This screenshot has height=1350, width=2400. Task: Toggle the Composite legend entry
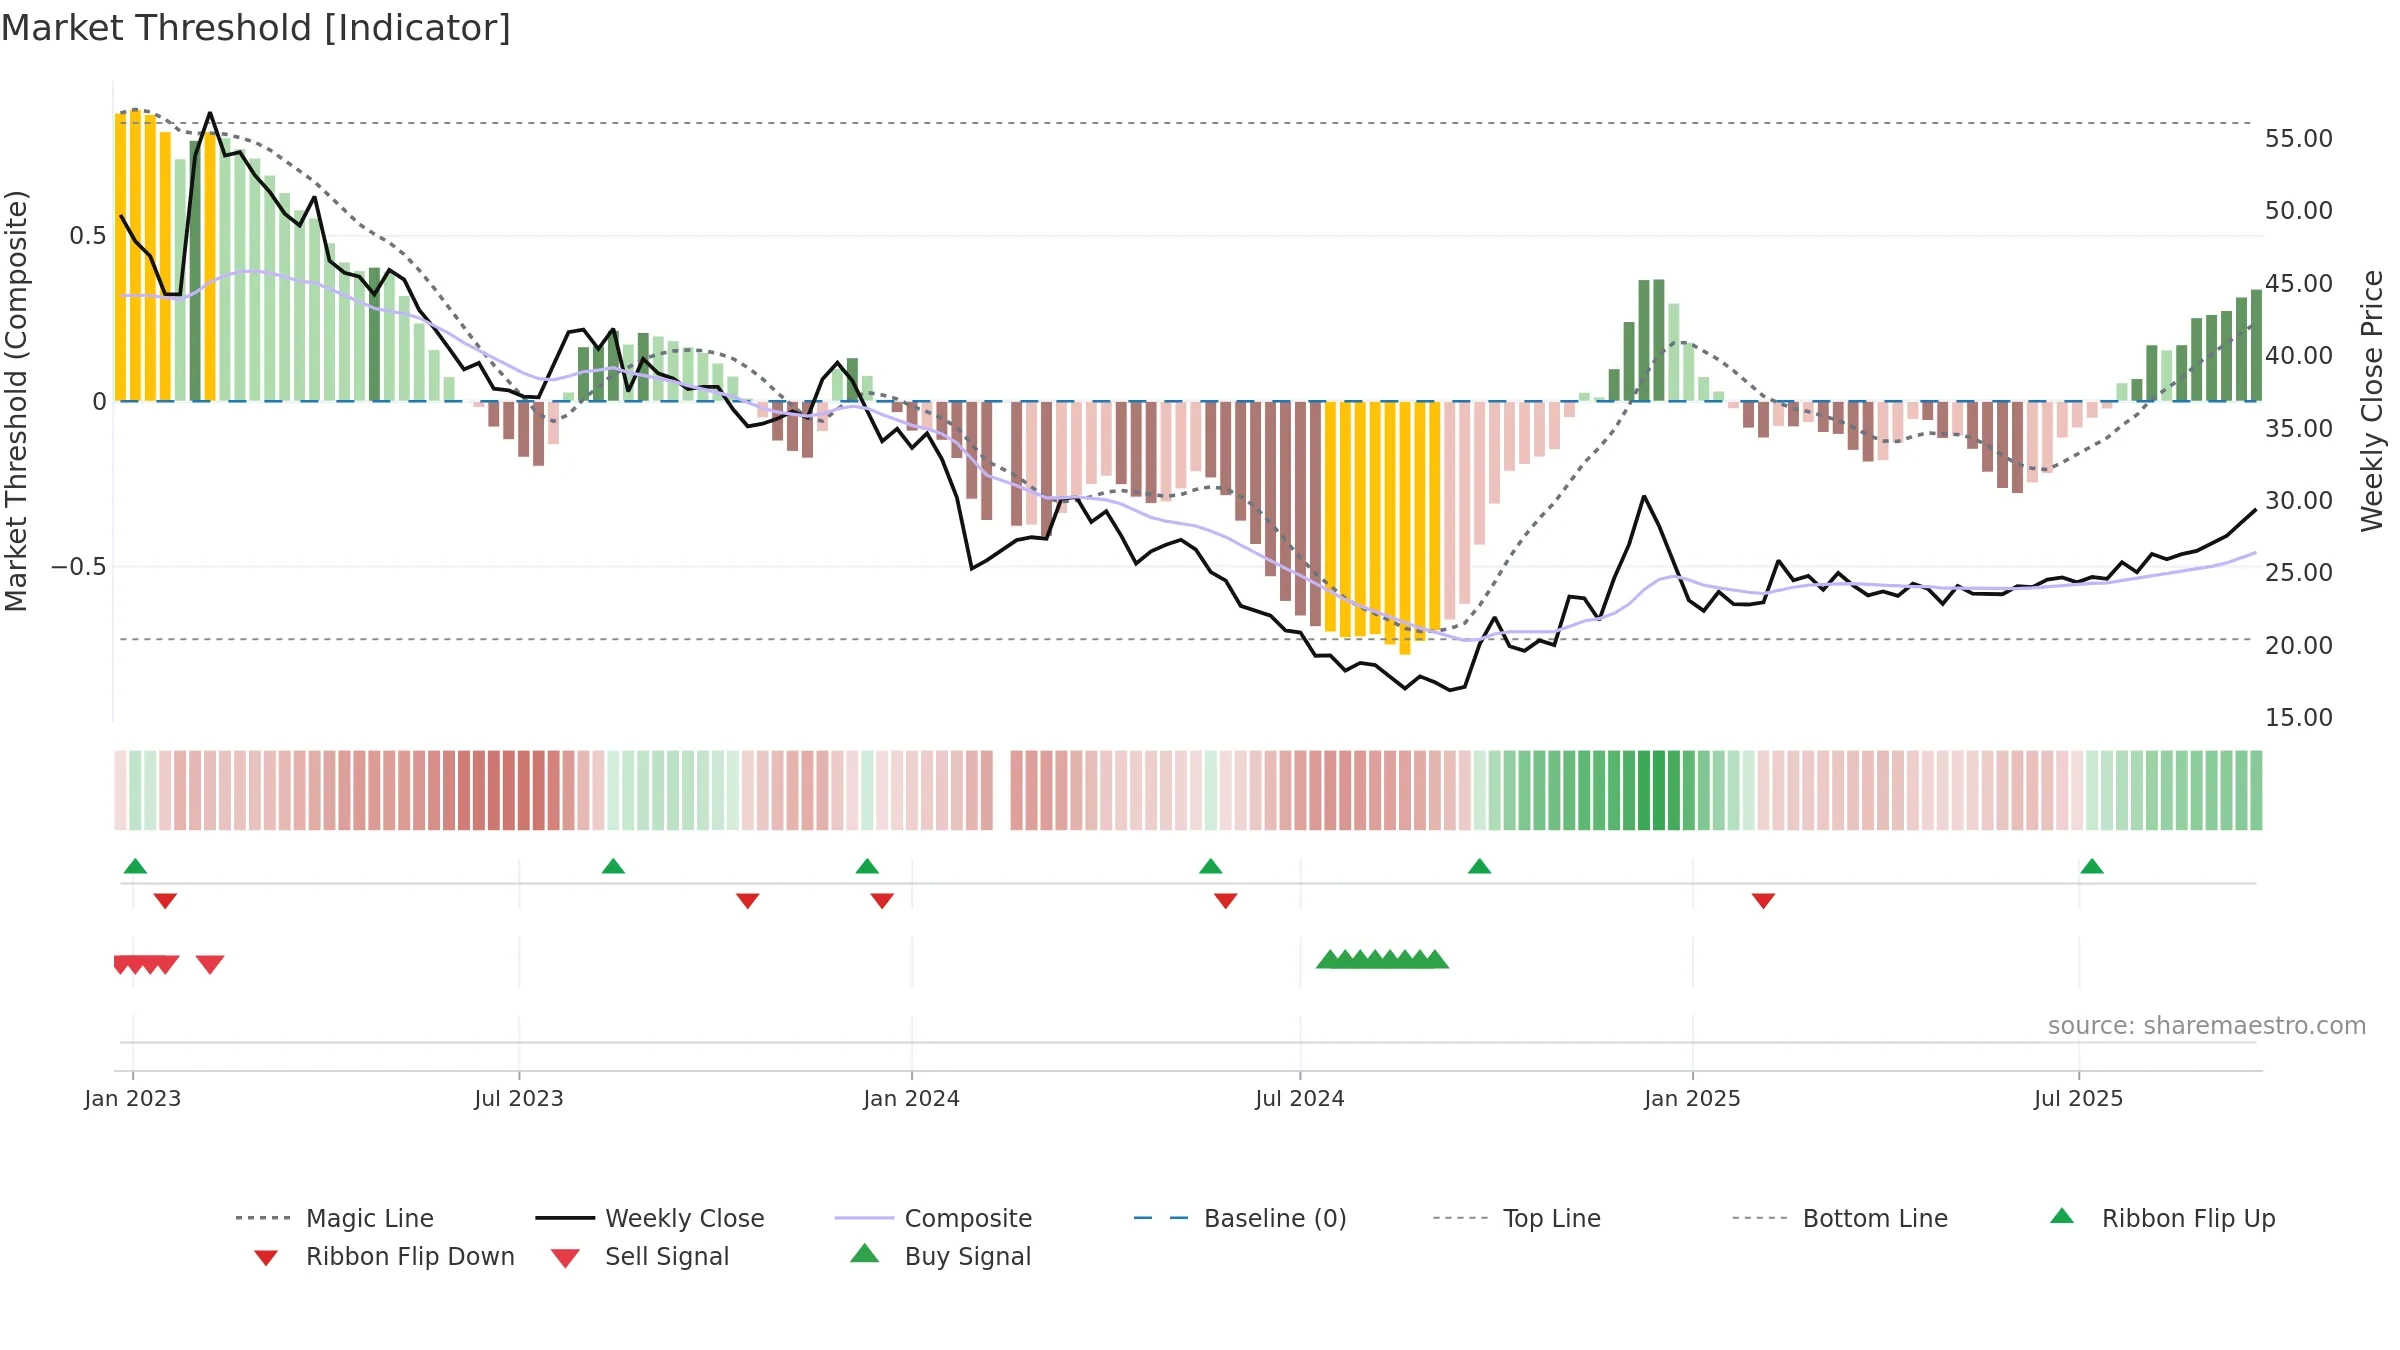coord(933,1218)
